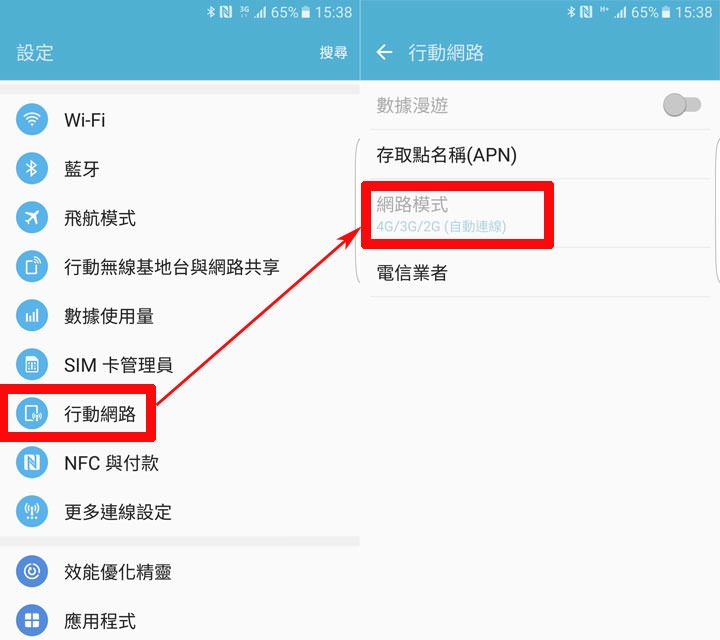720x640 pixels.
Task: Tap the 應用程式 apps grid icon
Action: 32,620
